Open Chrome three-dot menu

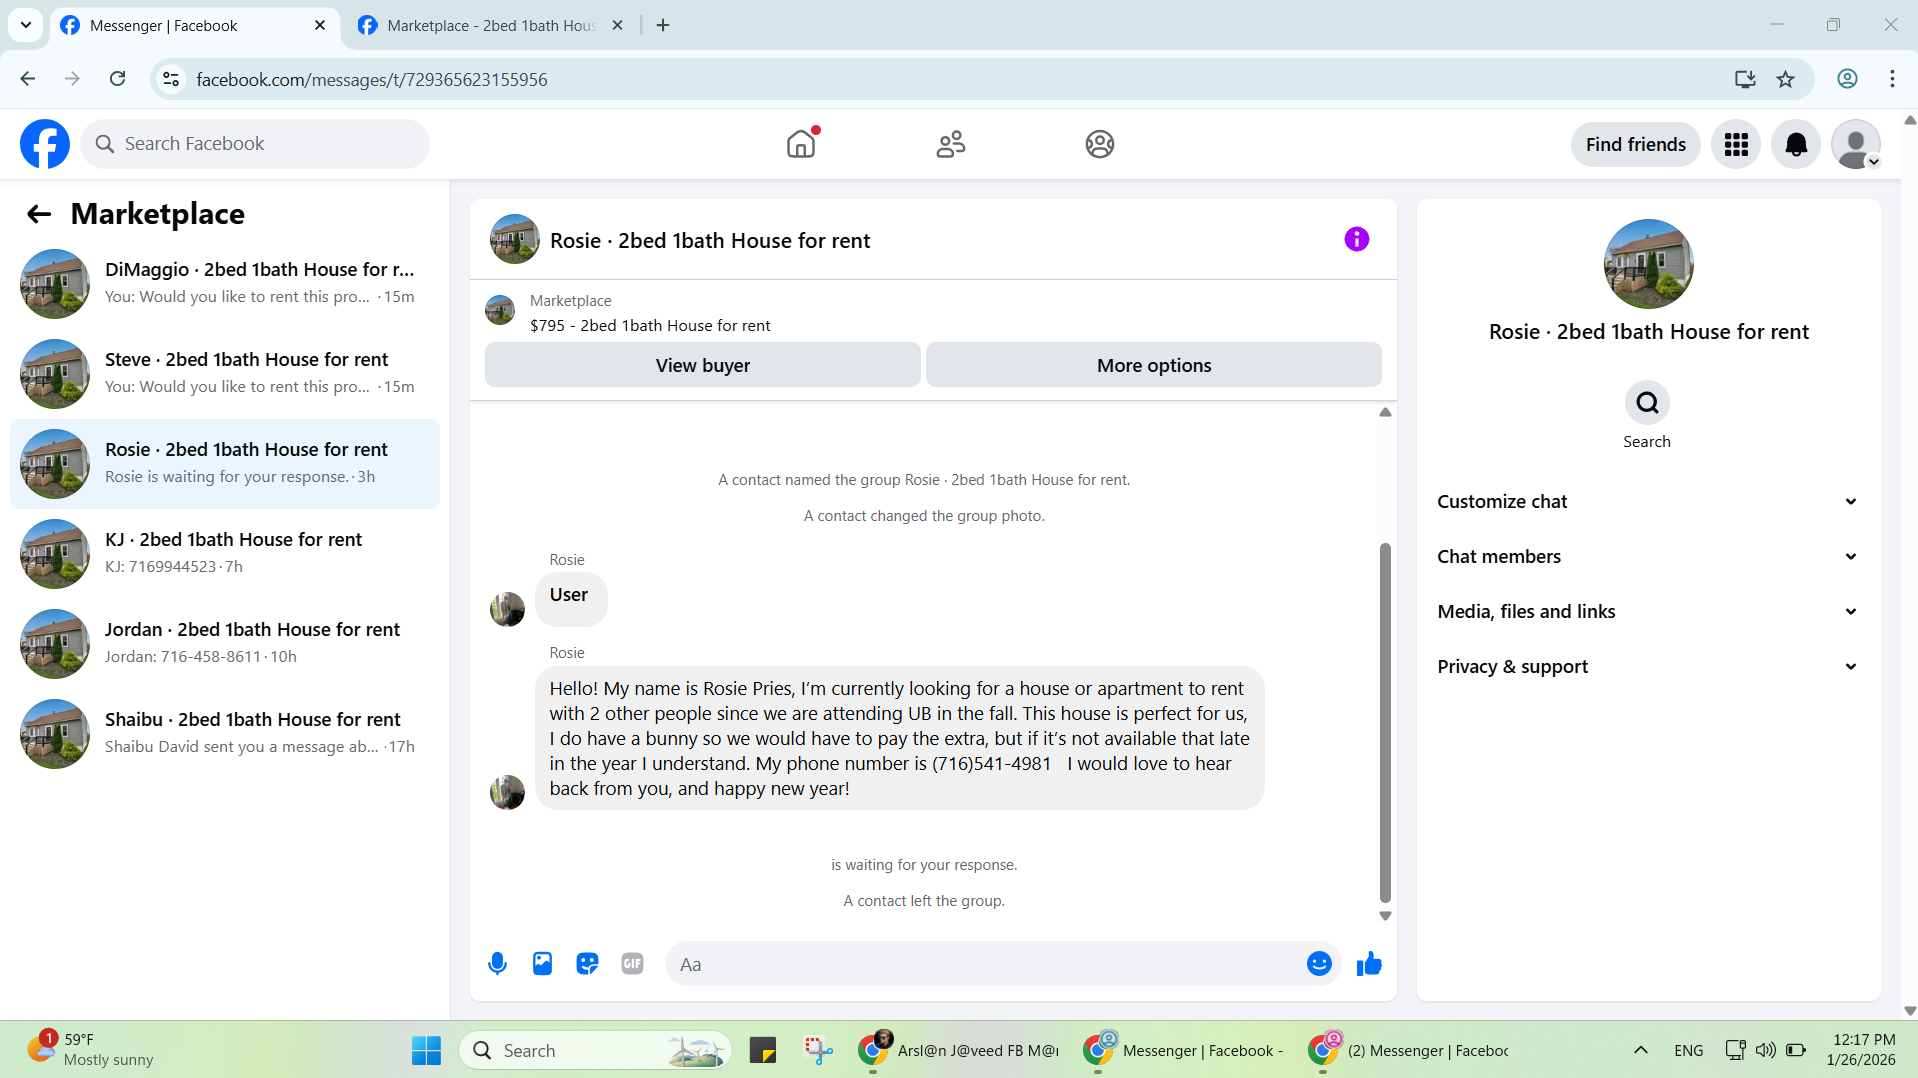tap(1892, 79)
